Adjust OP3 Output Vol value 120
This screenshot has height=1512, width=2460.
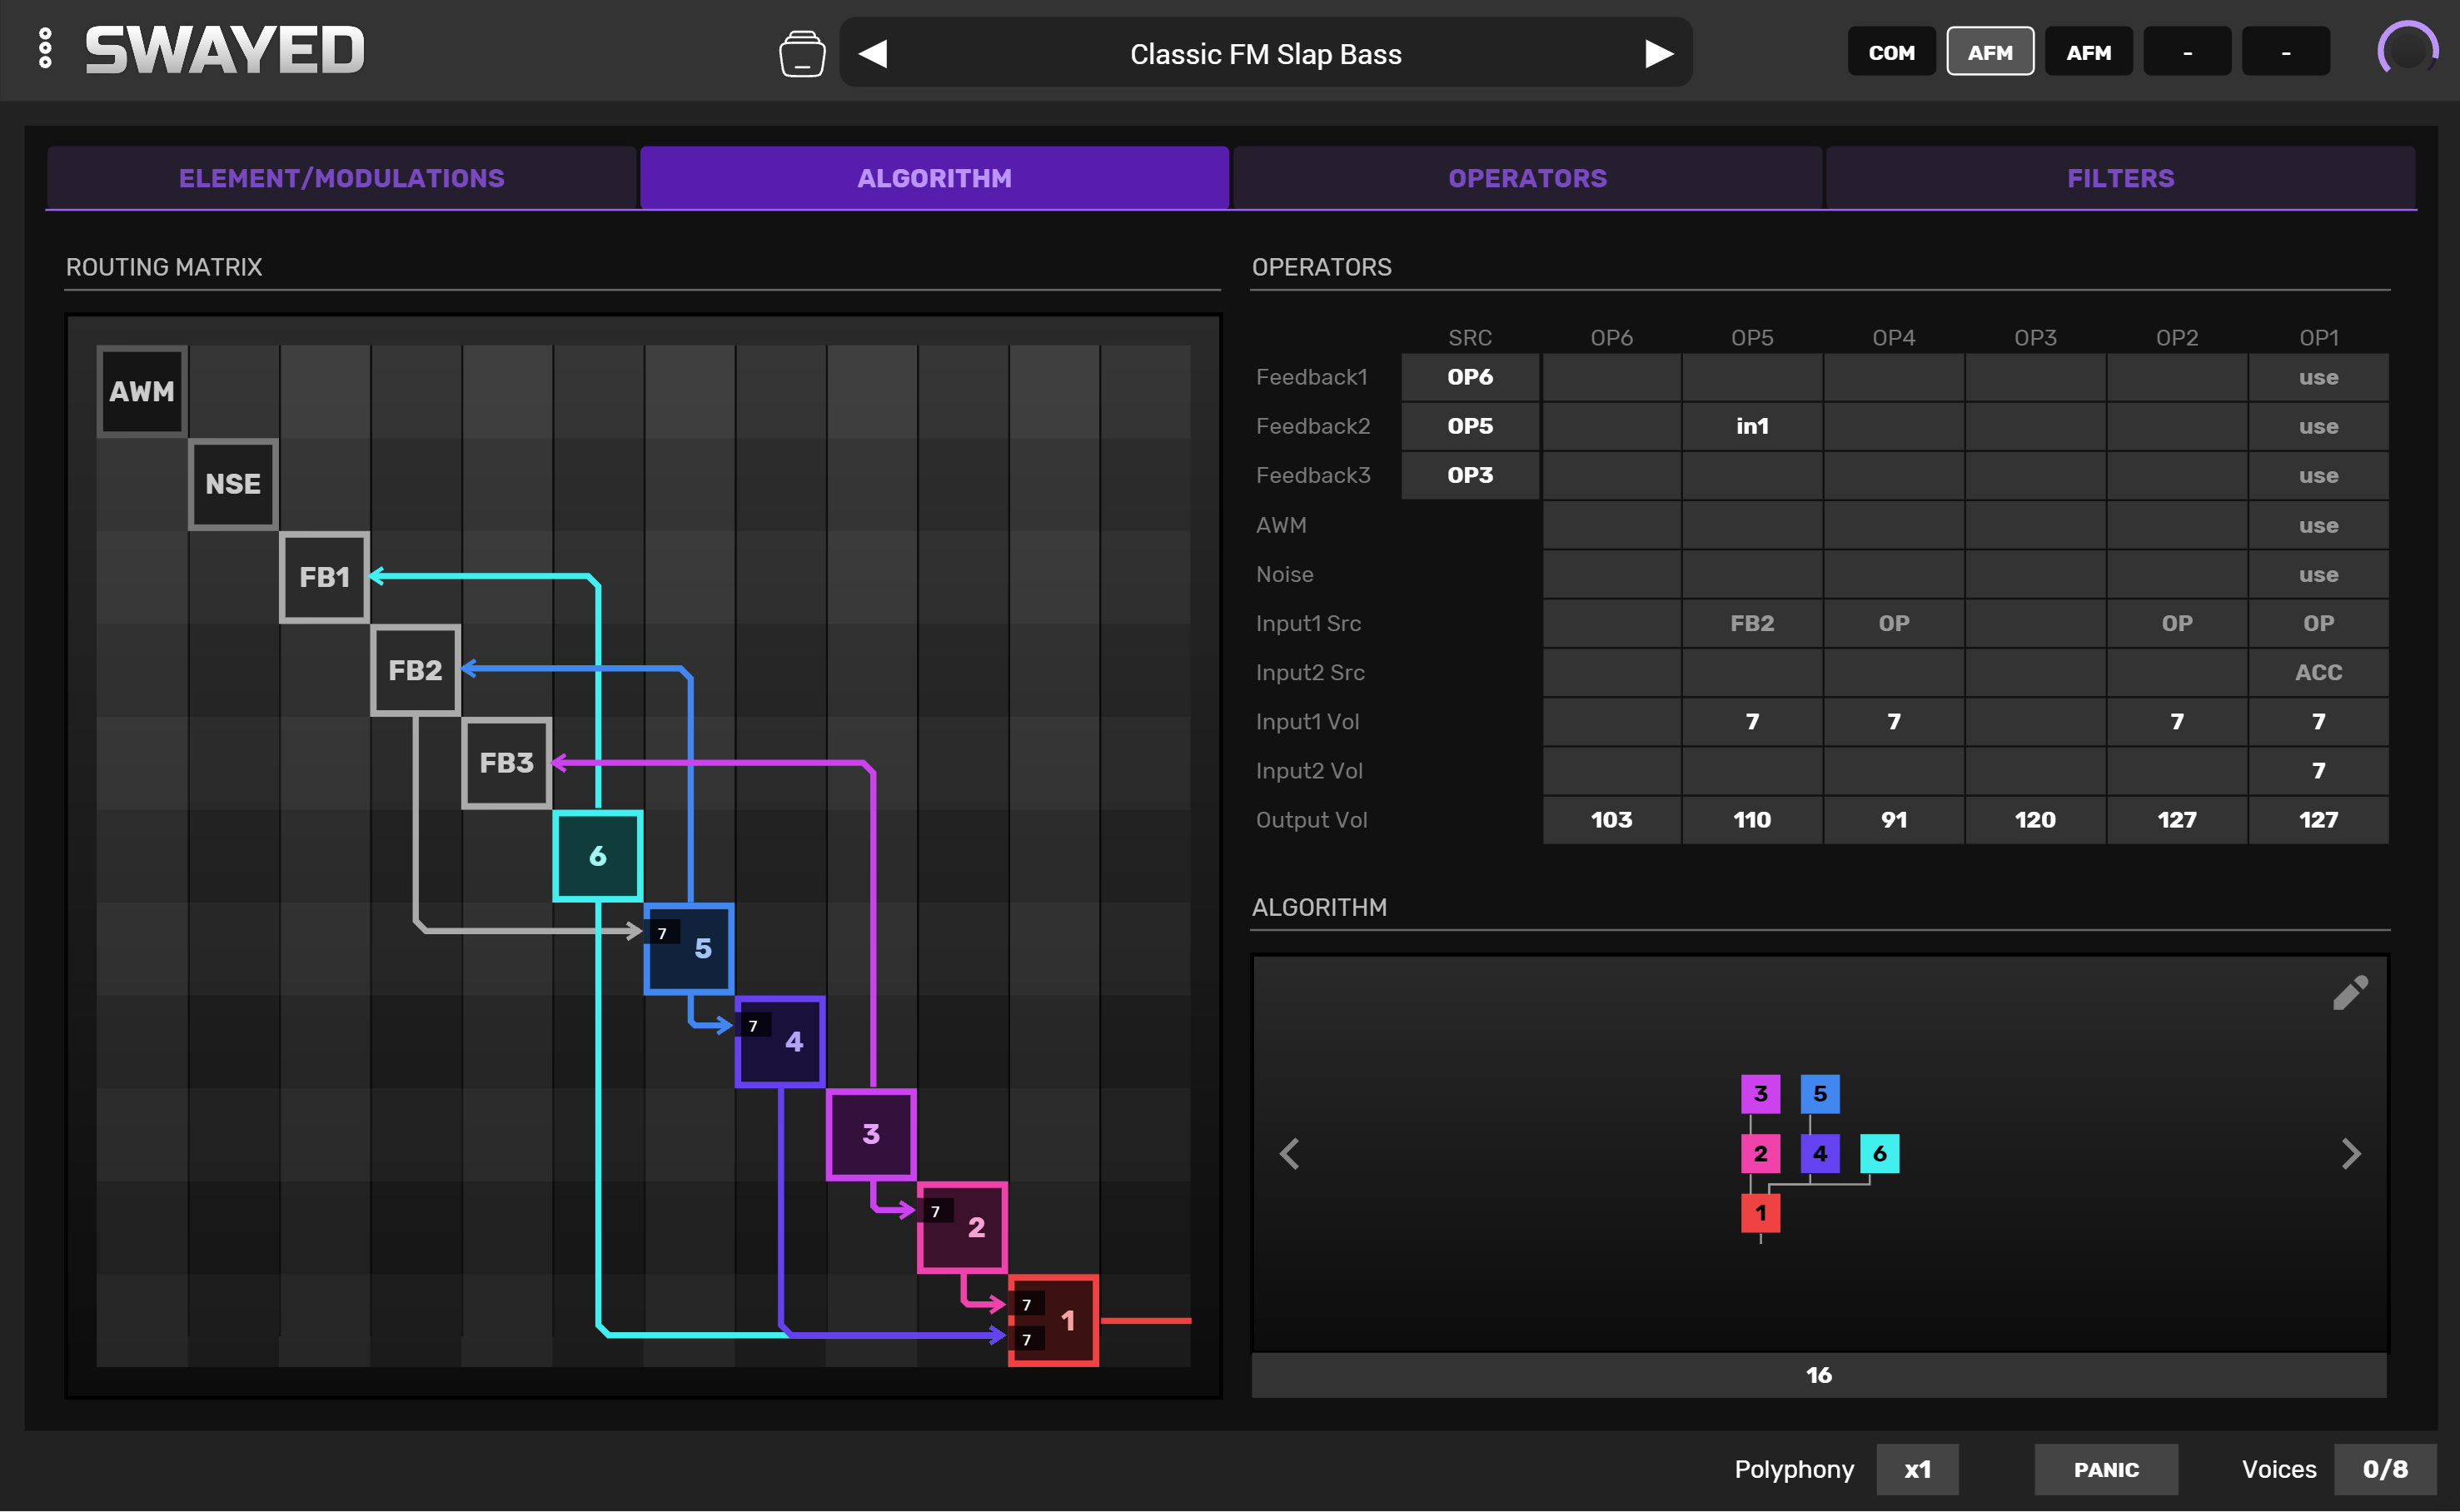pyautogui.click(x=2034, y=820)
